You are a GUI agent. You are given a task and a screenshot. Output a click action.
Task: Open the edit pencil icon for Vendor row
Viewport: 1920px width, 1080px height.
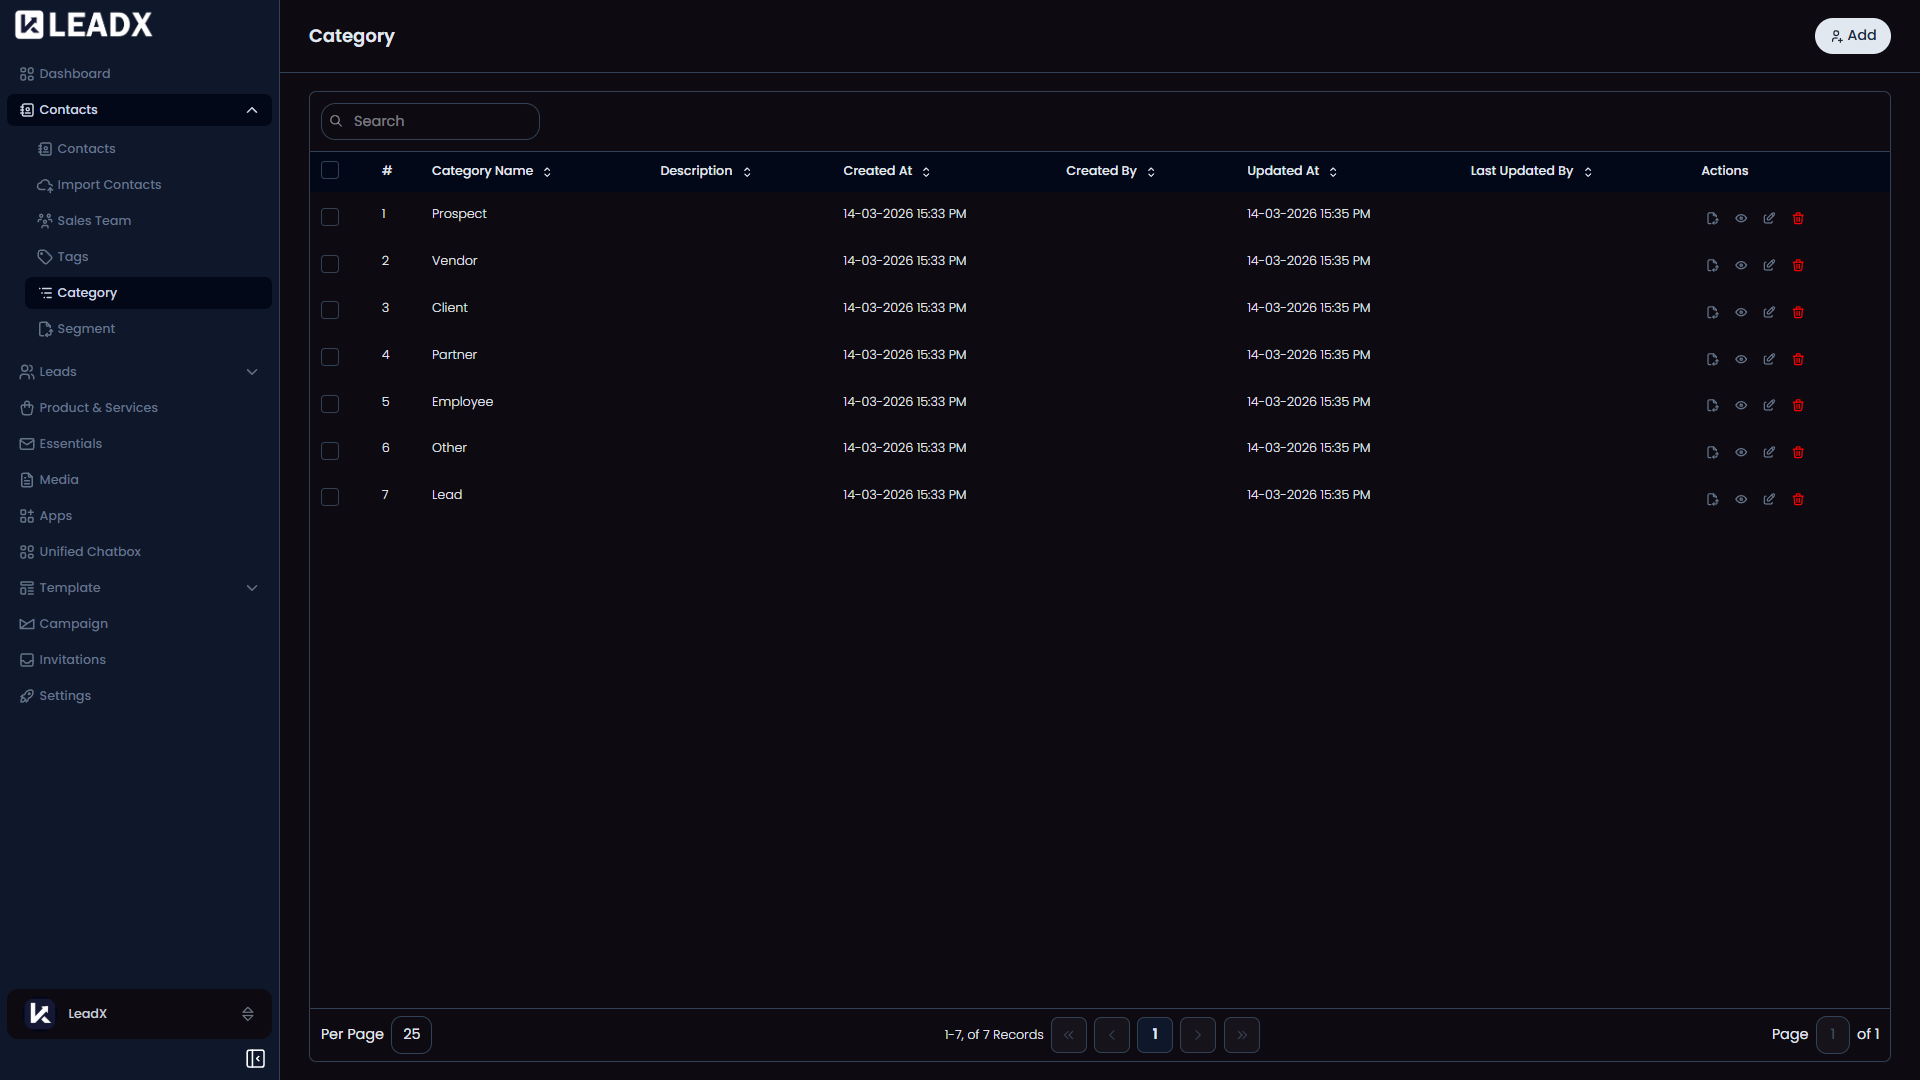(1768, 265)
